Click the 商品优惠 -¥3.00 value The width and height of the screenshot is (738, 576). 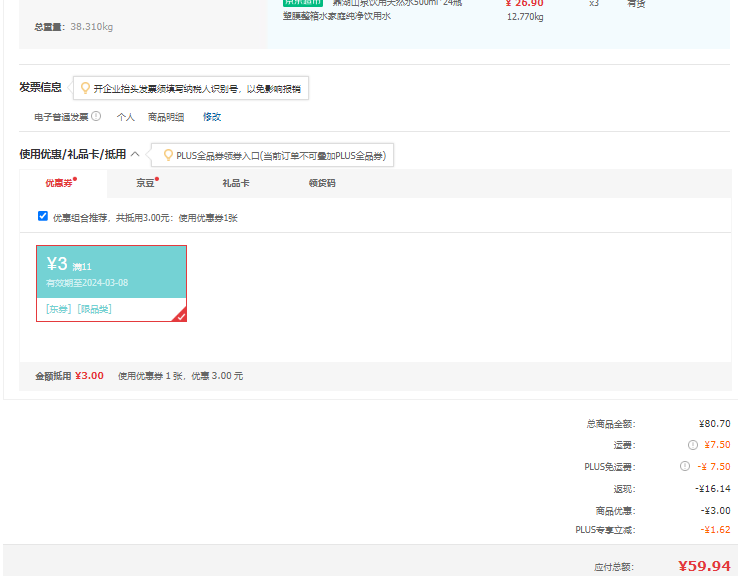pos(715,511)
